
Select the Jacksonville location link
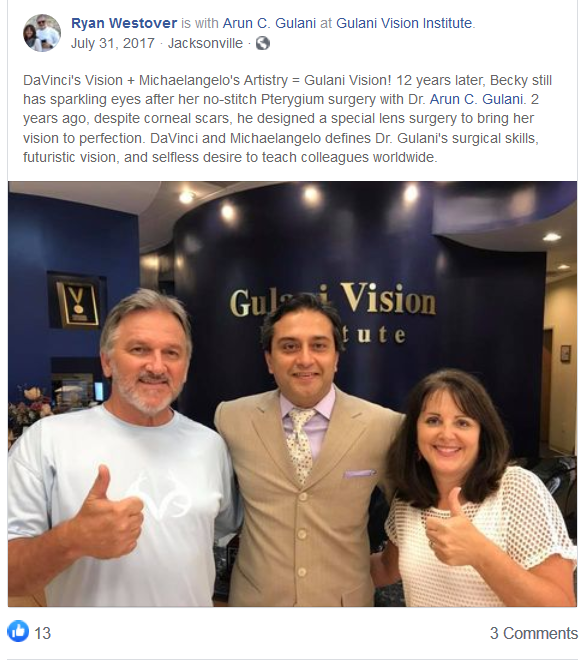[205, 43]
